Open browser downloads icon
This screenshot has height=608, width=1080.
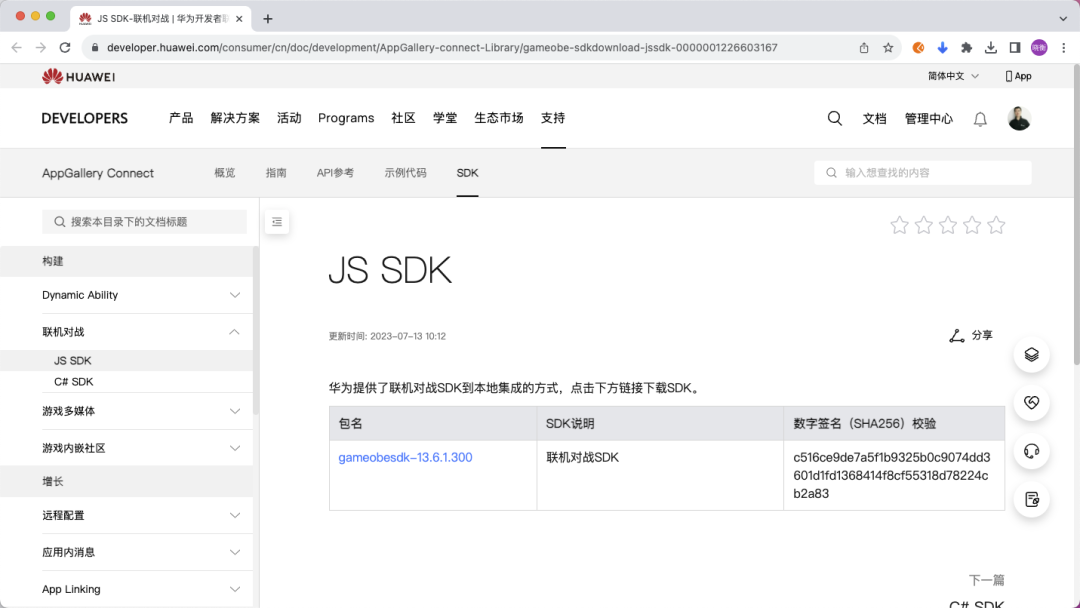pos(990,48)
